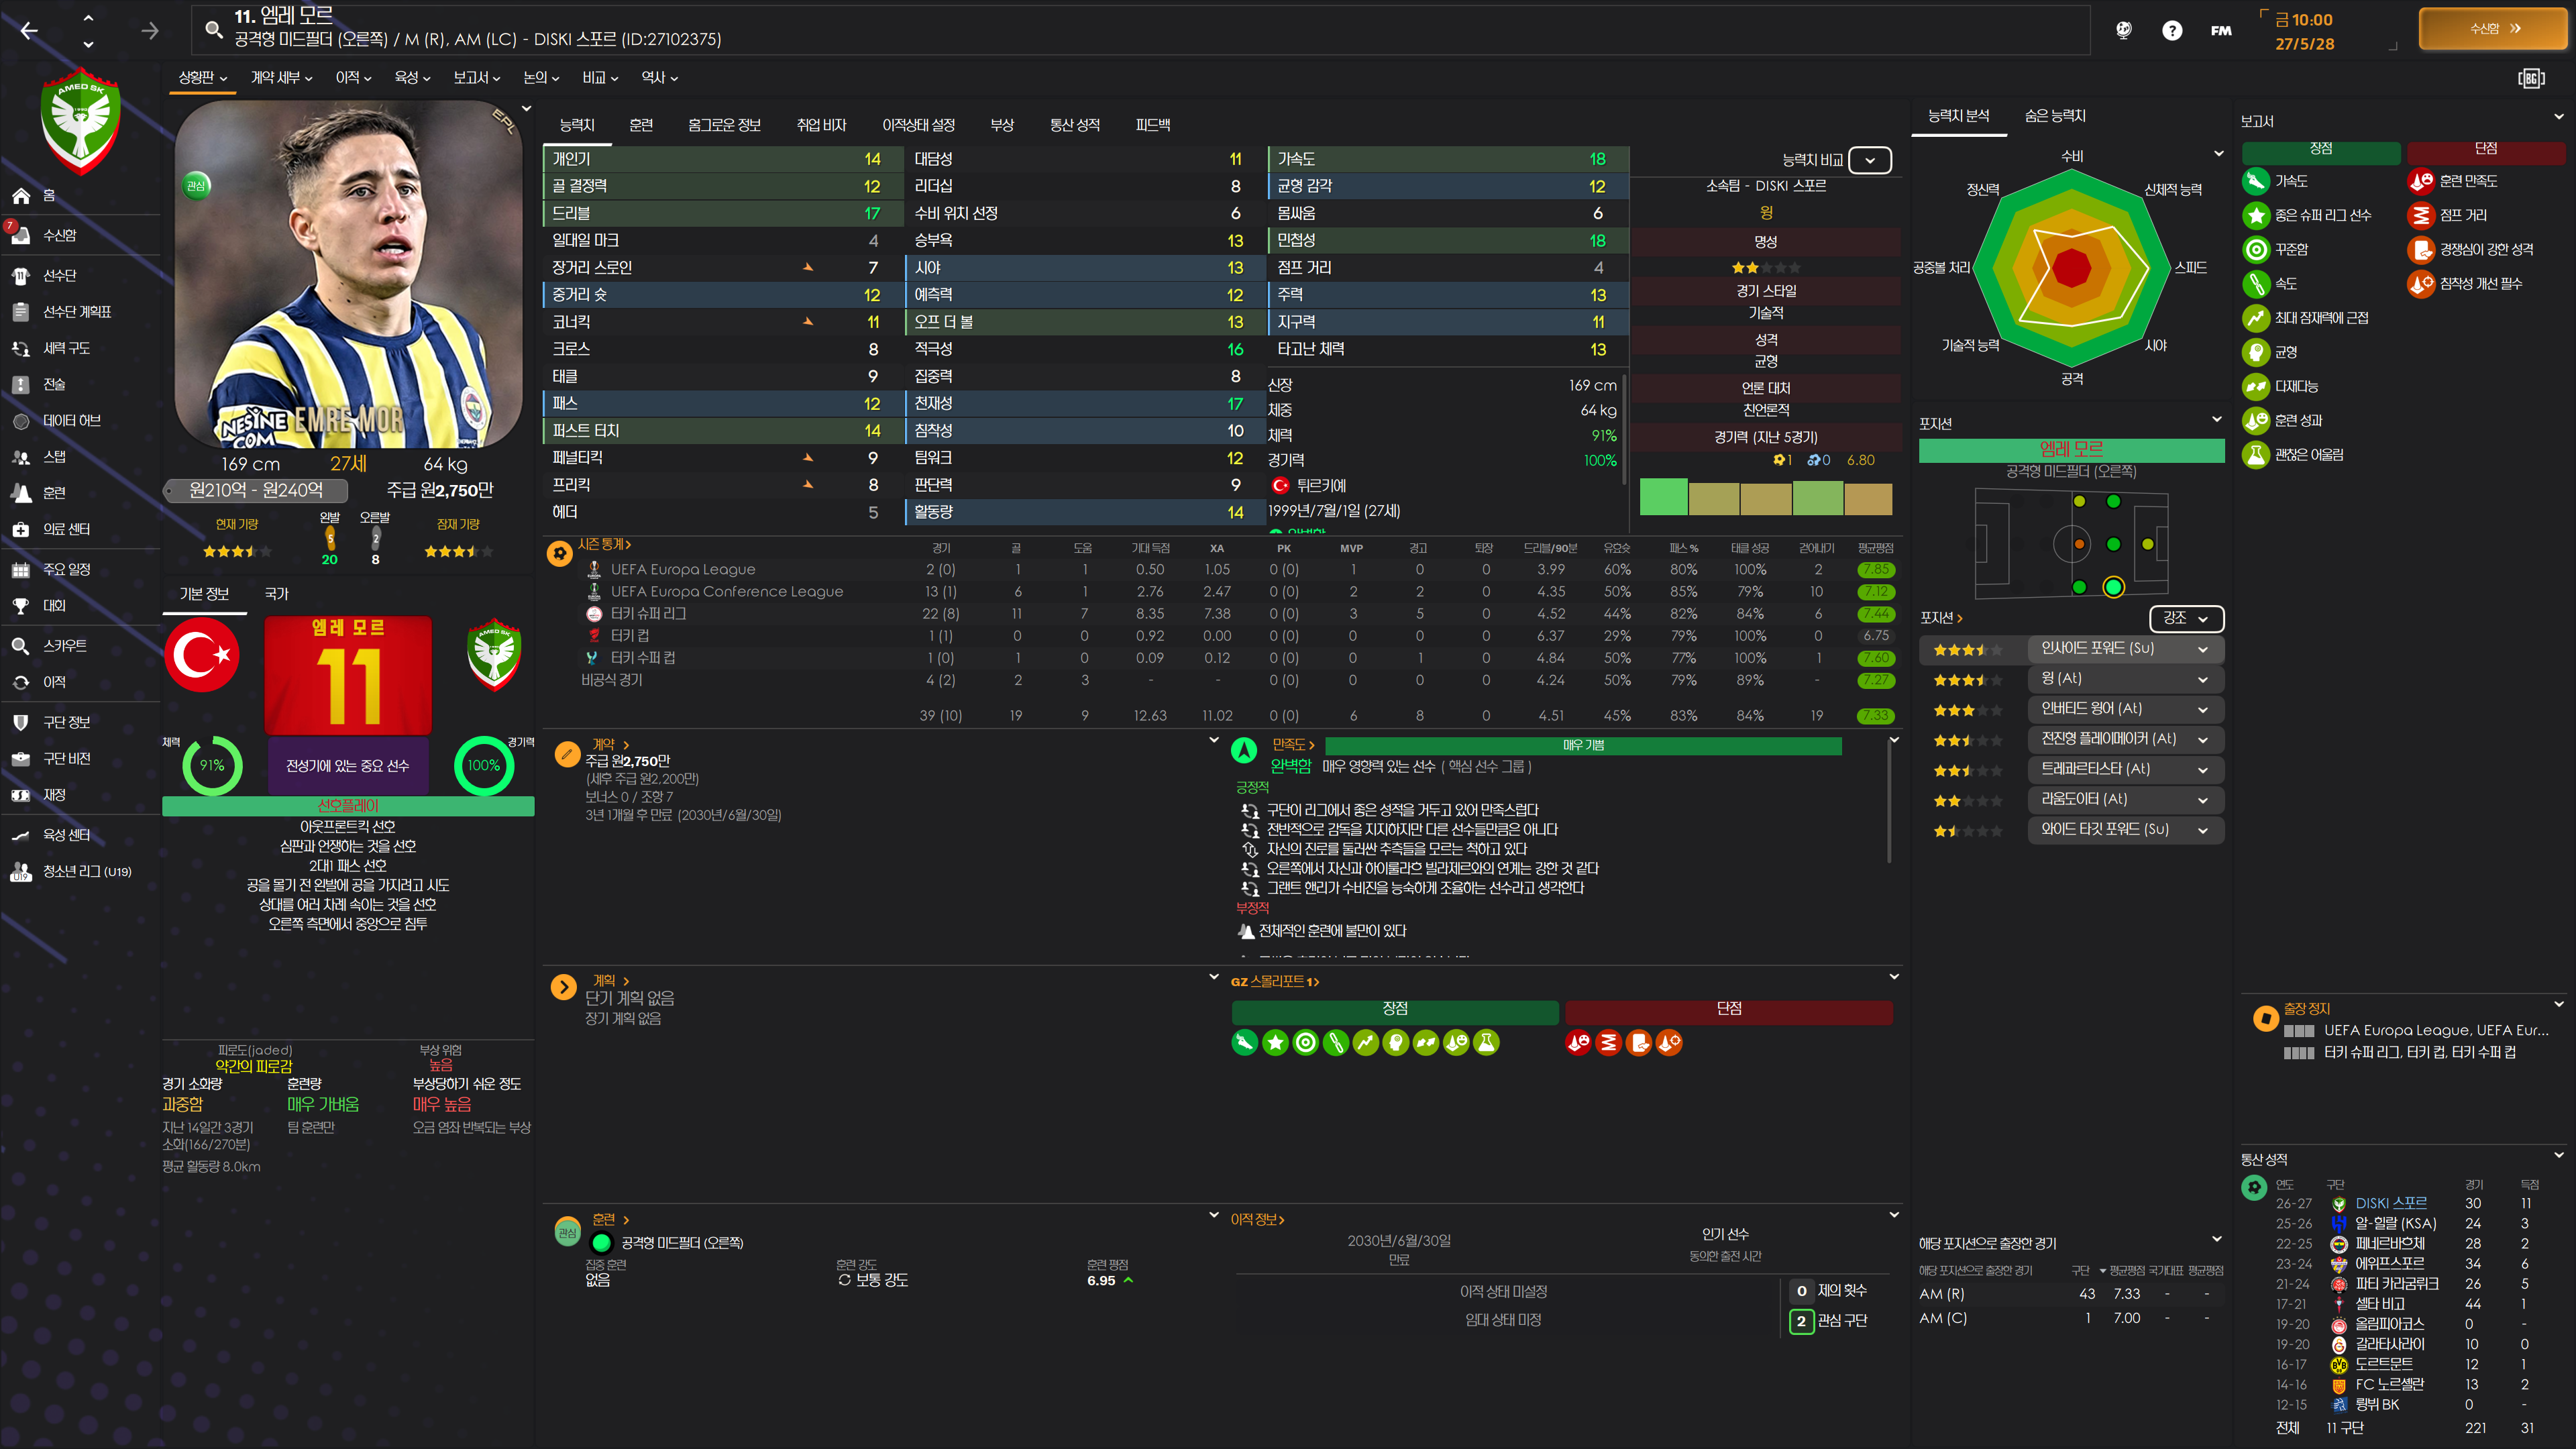The image size is (2576, 1449).
Task: Click the FM logo icon
Action: tap(2221, 30)
